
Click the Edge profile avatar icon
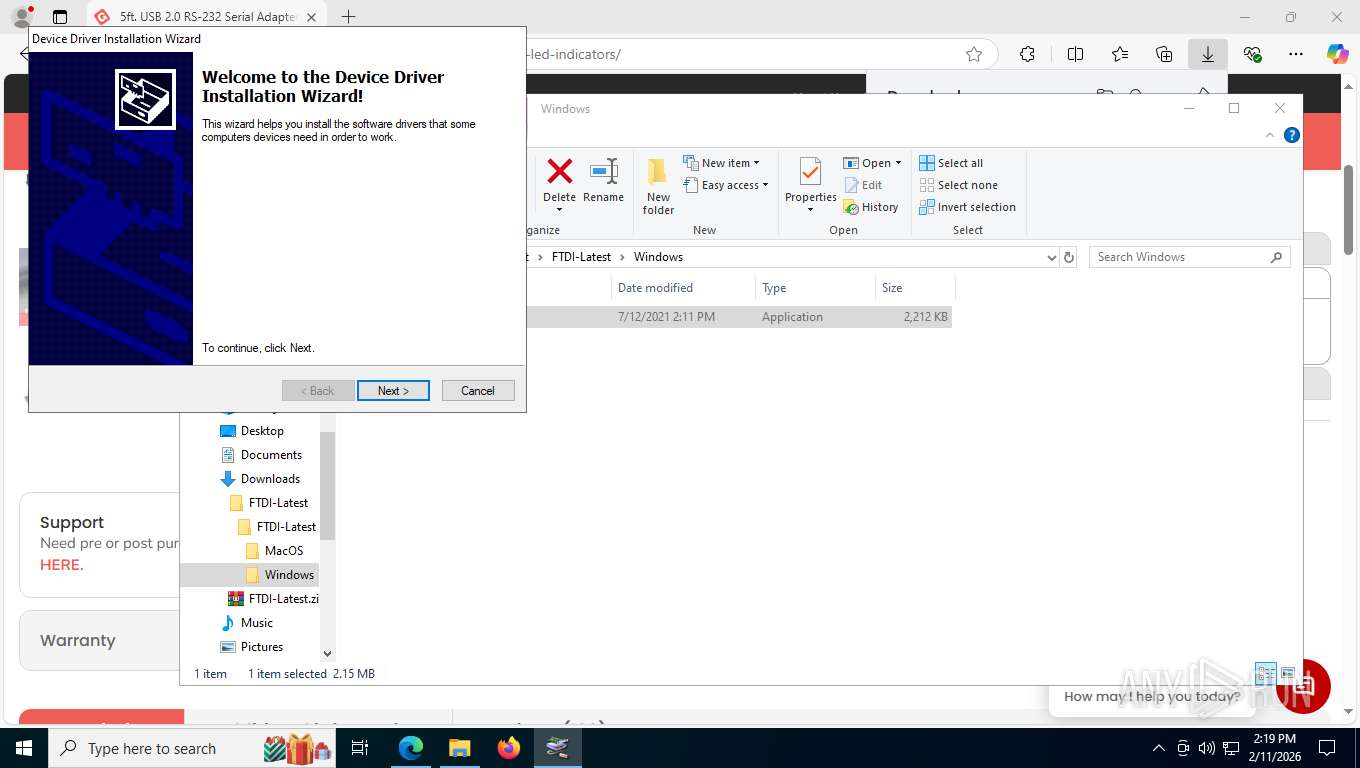coord(22,17)
